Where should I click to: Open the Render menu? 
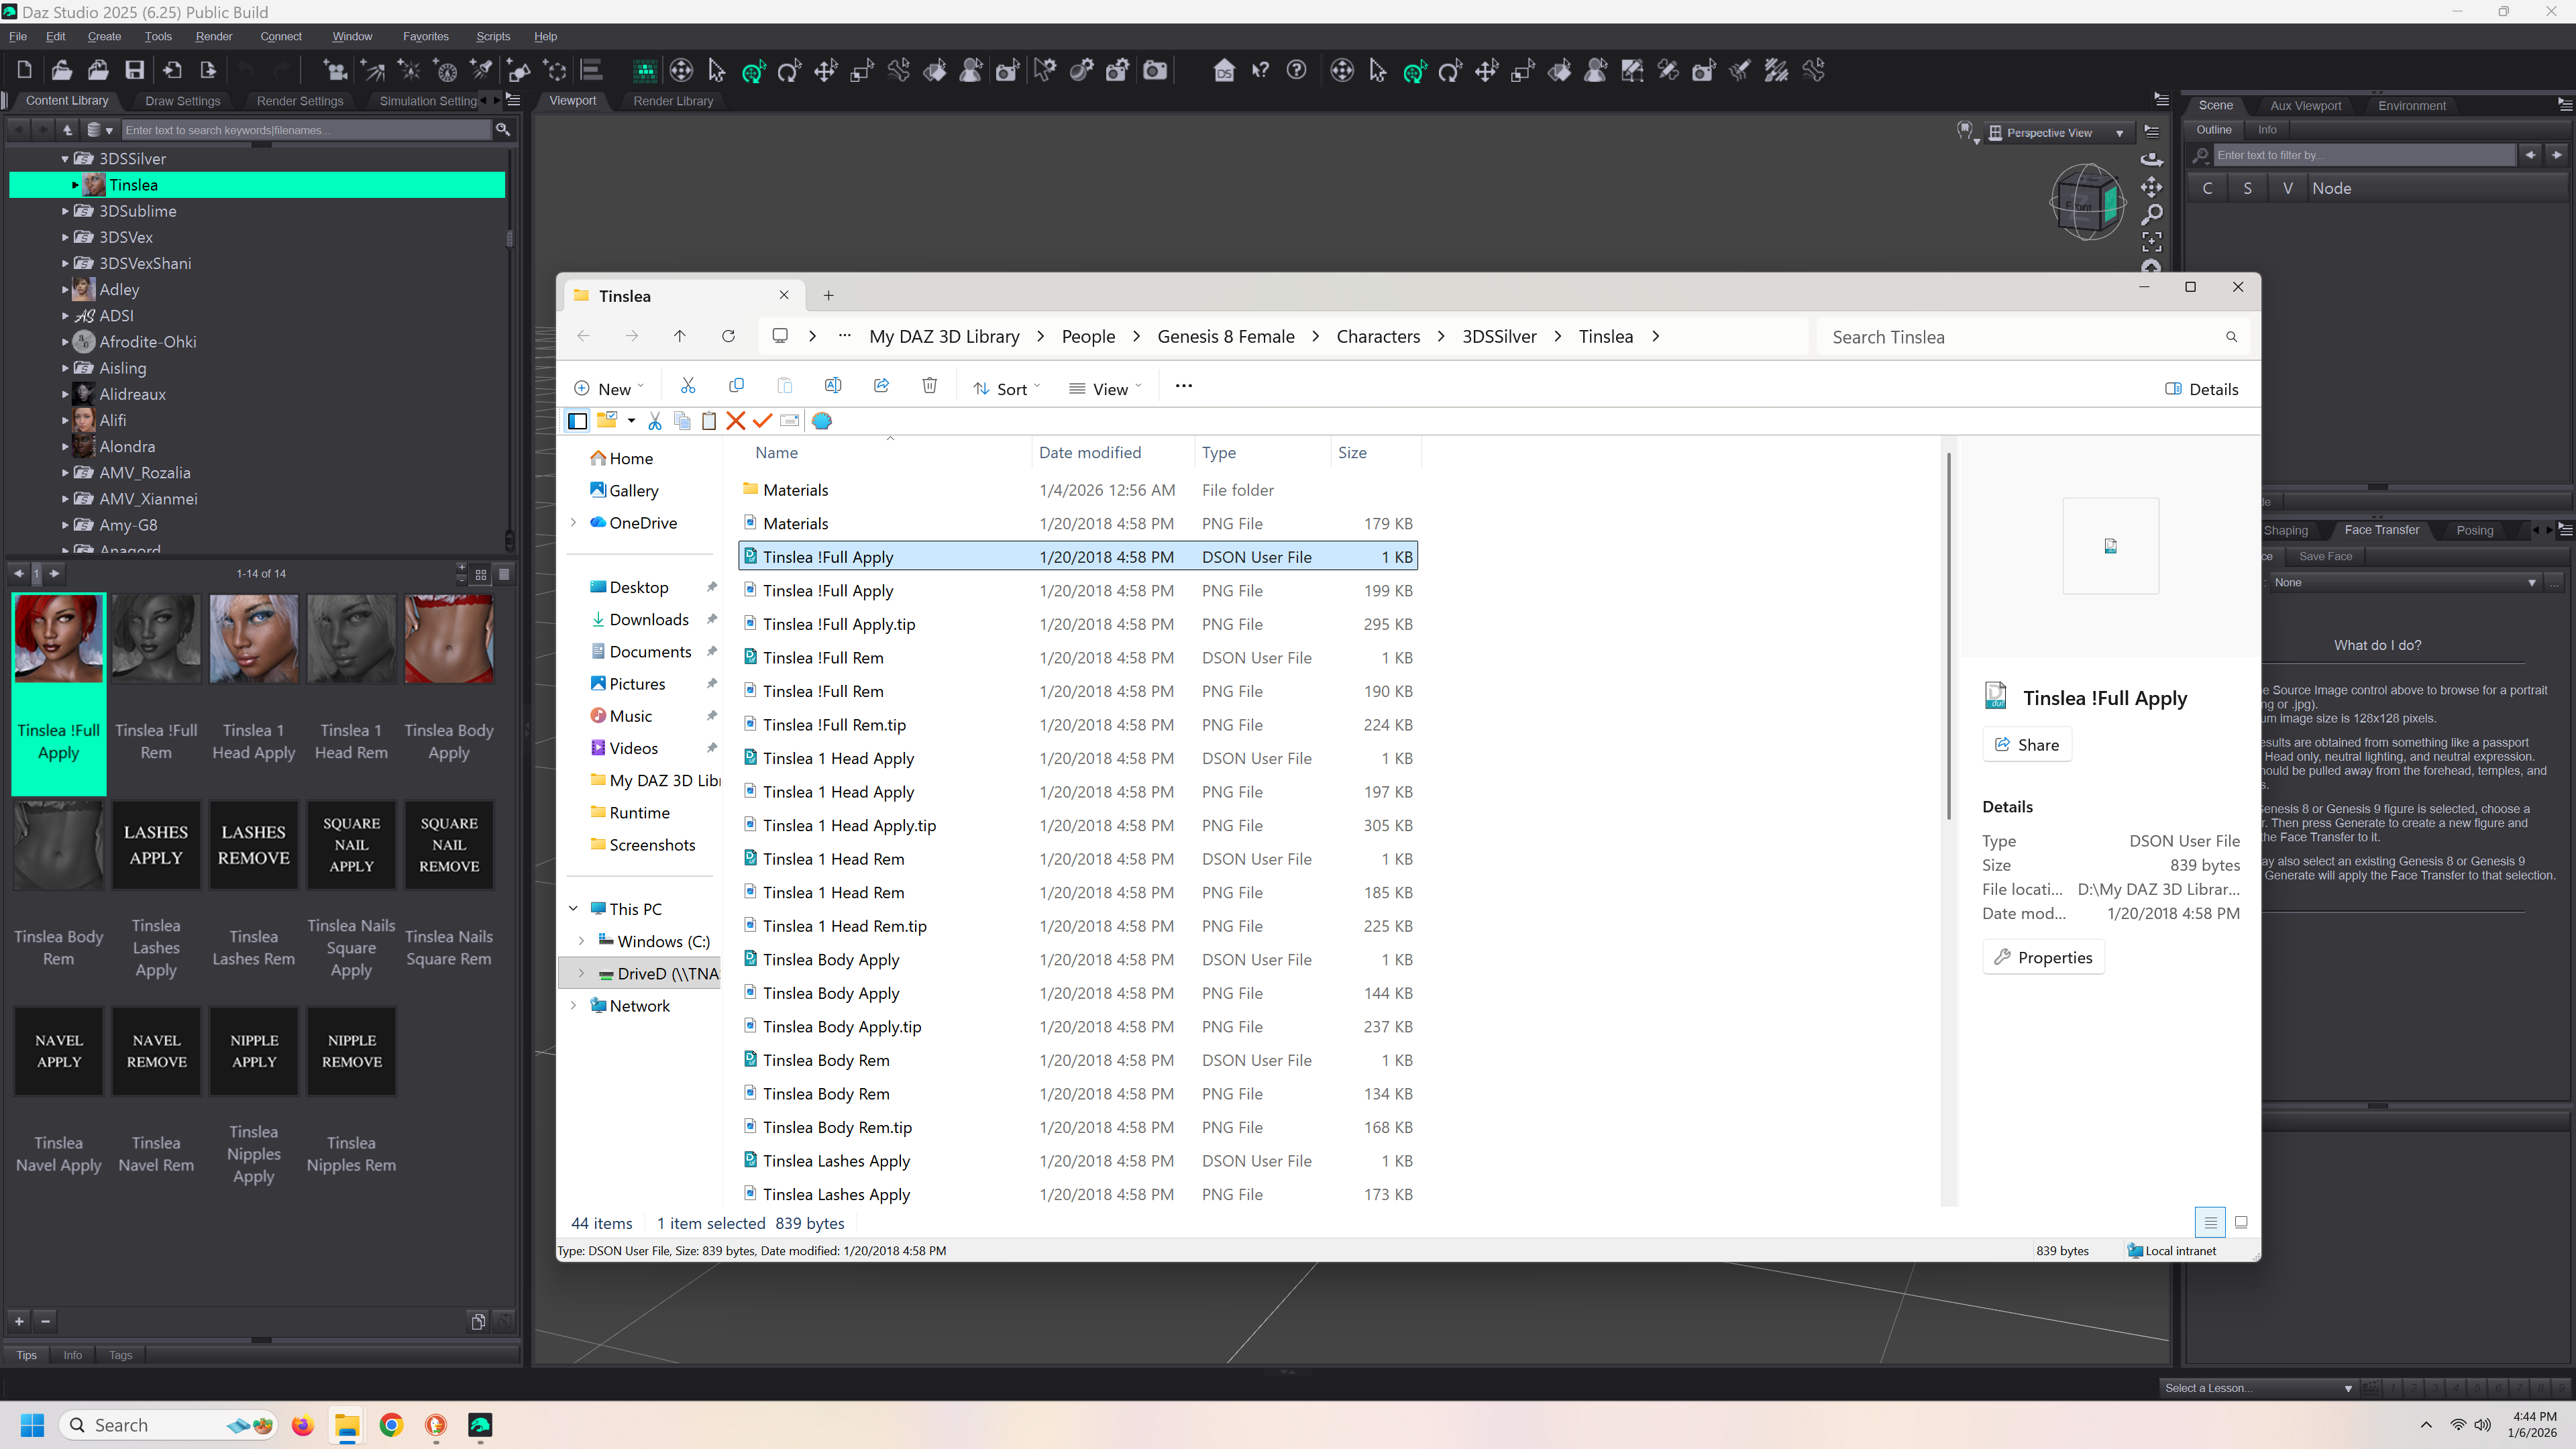pos(213,36)
